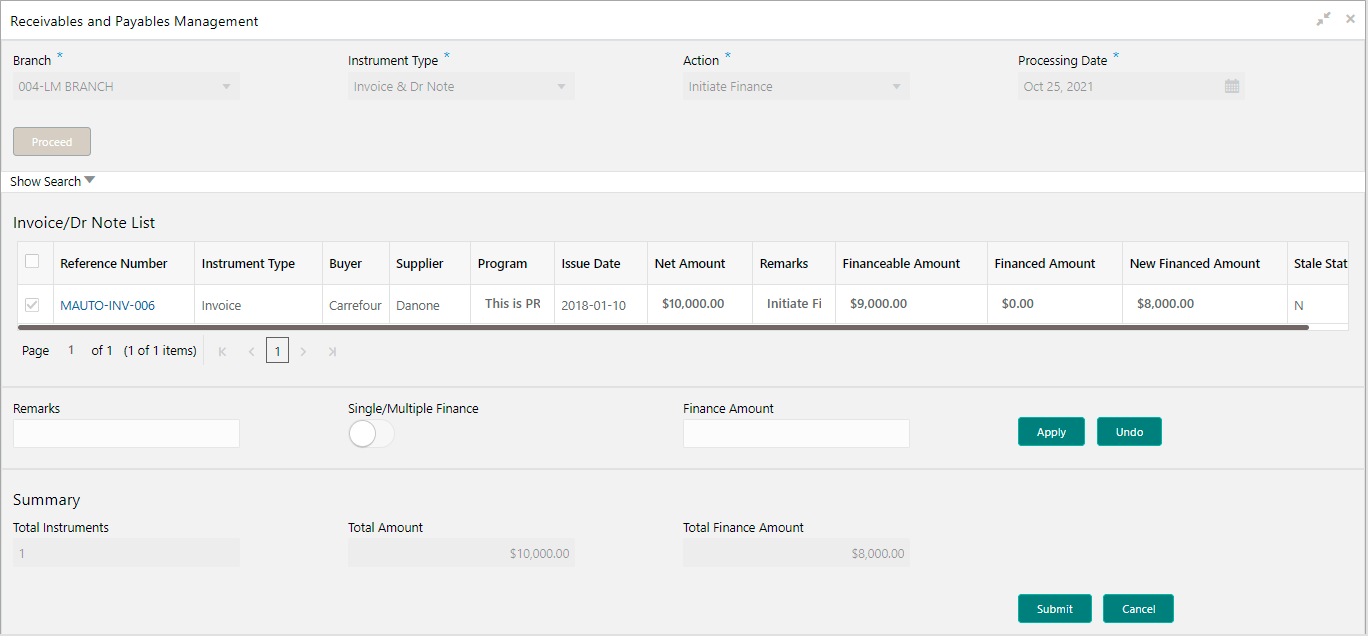Open the Processing Date calendar icon
The image size is (1368, 636).
(1232, 86)
